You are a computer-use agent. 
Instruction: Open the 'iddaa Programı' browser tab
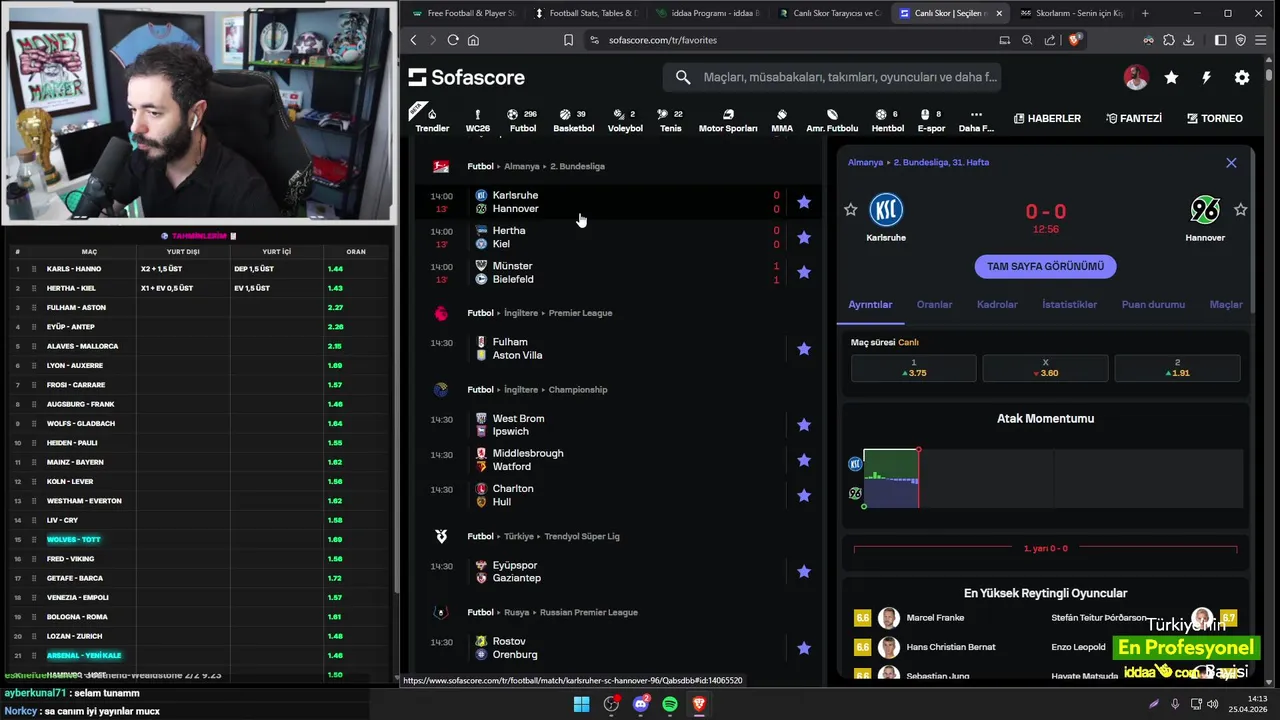pyautogui.click(x=707, y=13)
